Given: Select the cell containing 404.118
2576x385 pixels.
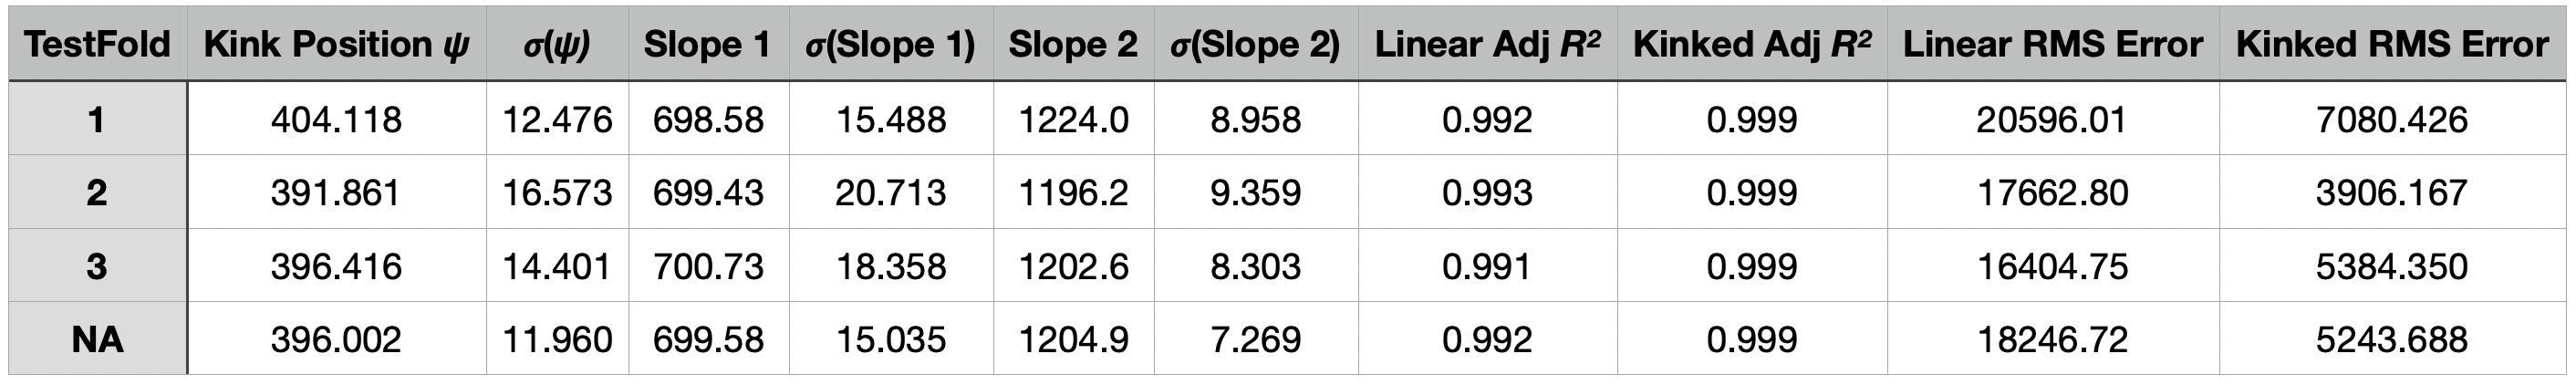Looking at the screenshot, I should tap(336, 120).
